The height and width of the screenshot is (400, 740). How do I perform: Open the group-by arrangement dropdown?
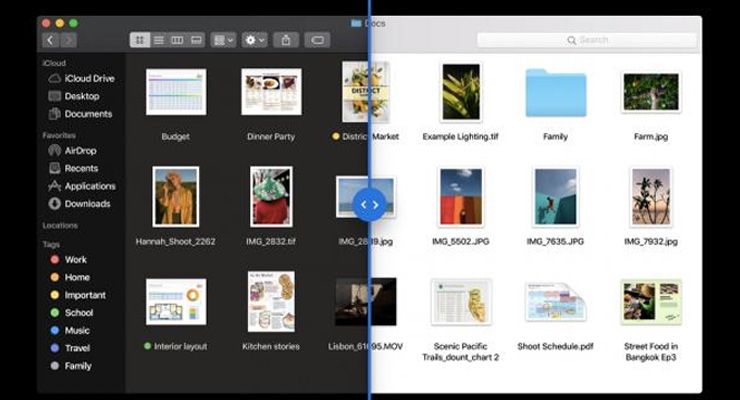[x=224, y=40]
